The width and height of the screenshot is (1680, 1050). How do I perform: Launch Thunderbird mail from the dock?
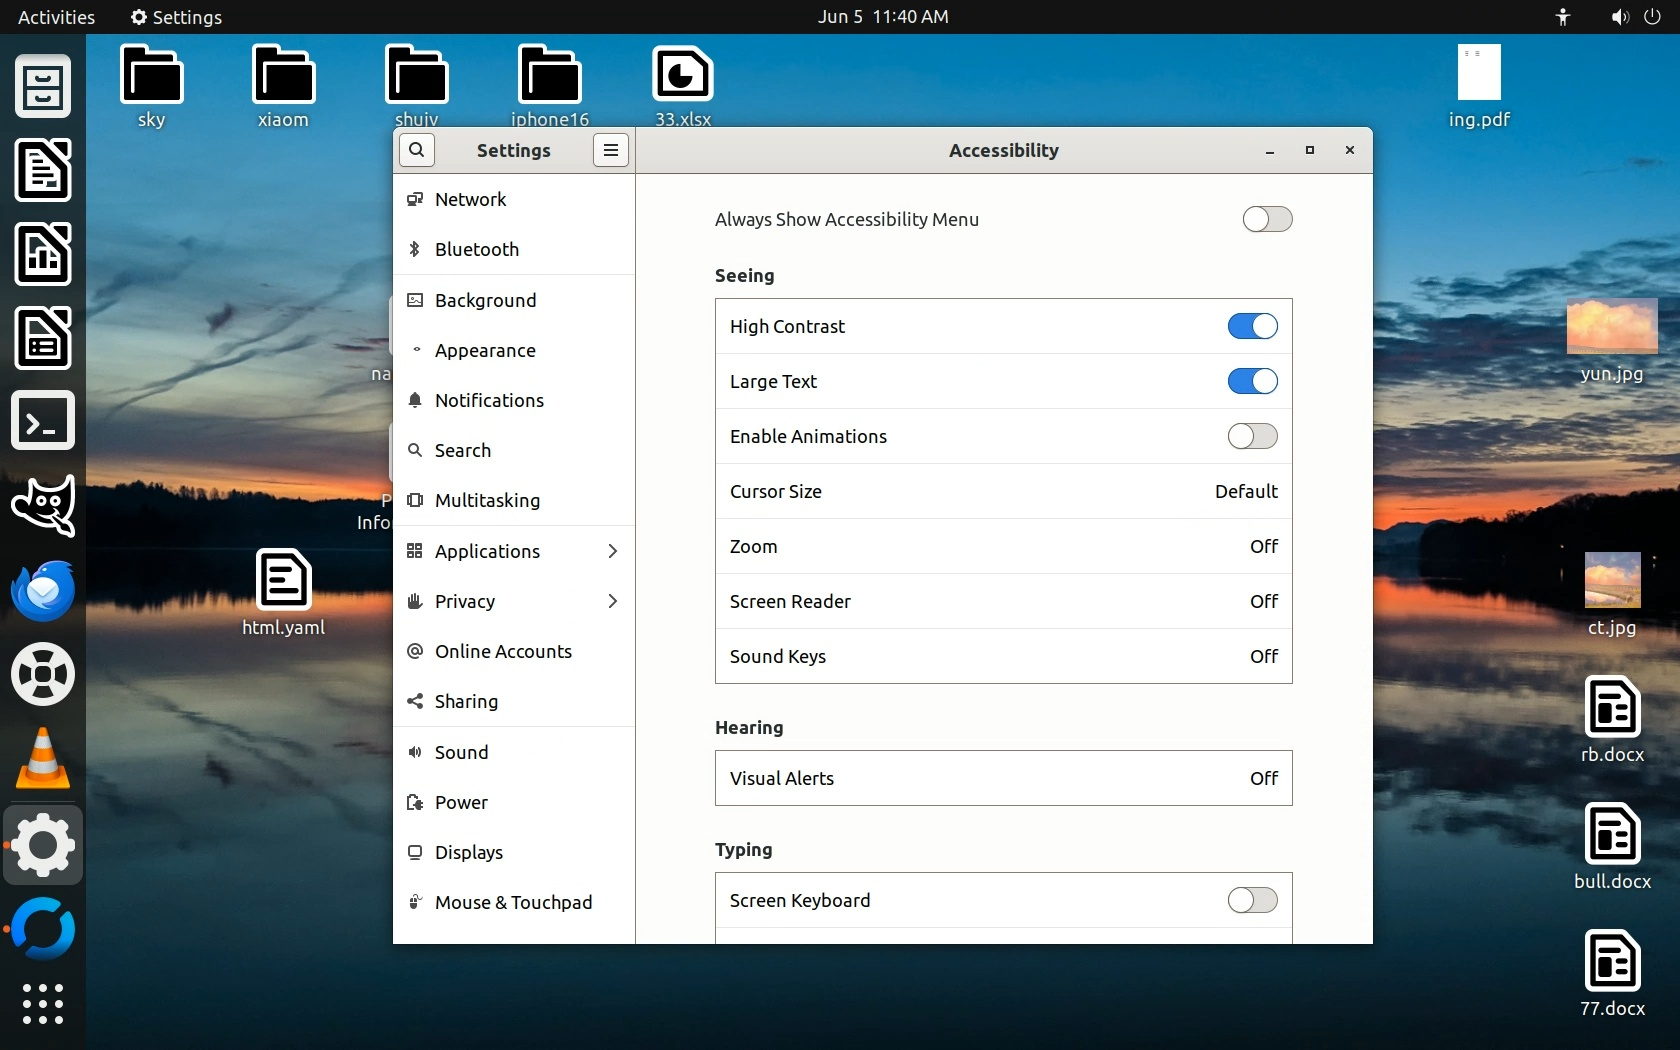coord(43,590)
